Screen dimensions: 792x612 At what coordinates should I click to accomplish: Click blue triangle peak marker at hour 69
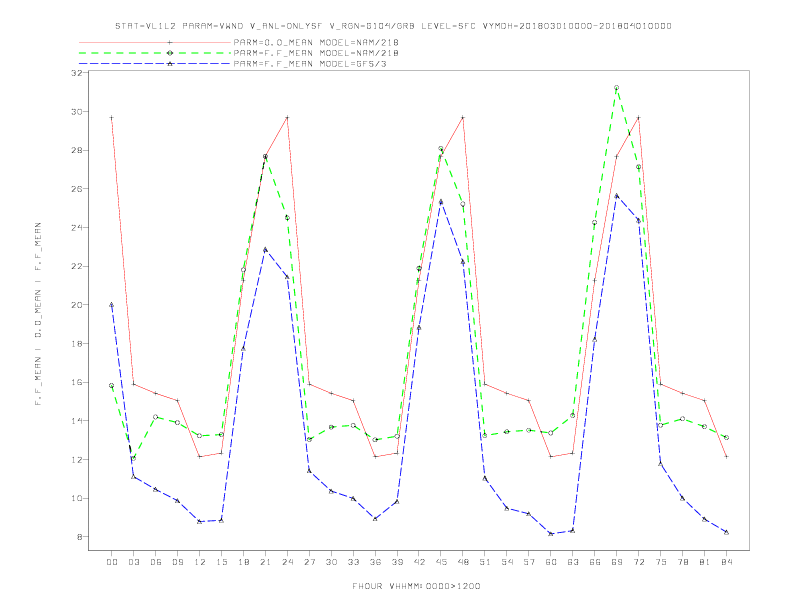[x=617, y=195]
